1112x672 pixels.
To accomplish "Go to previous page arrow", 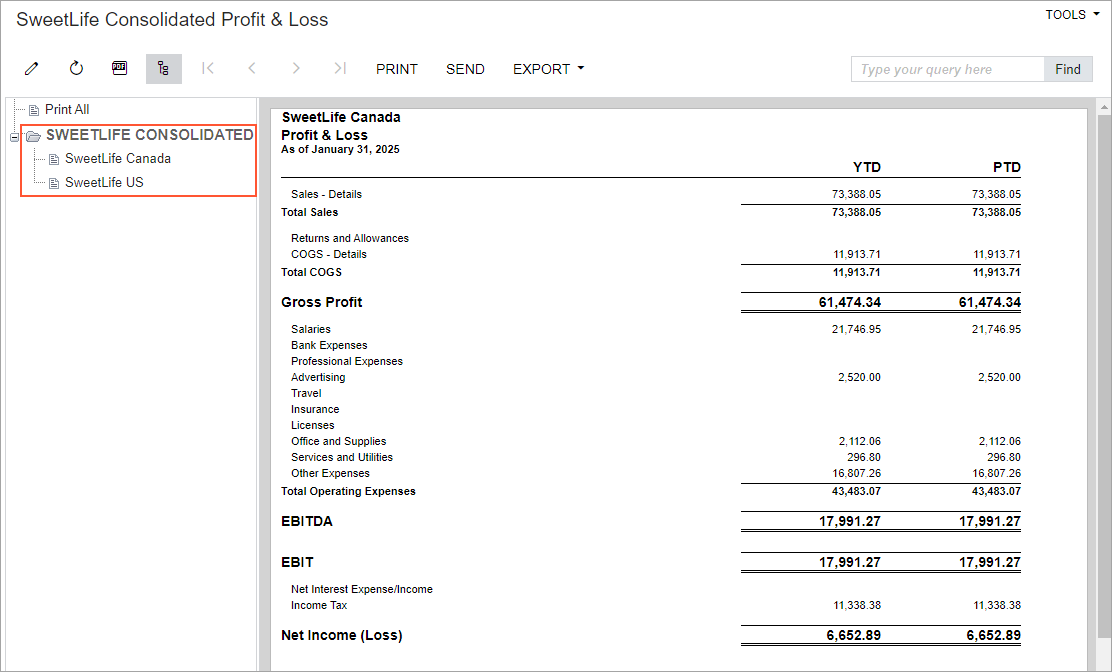I will (x=252, y=68).
